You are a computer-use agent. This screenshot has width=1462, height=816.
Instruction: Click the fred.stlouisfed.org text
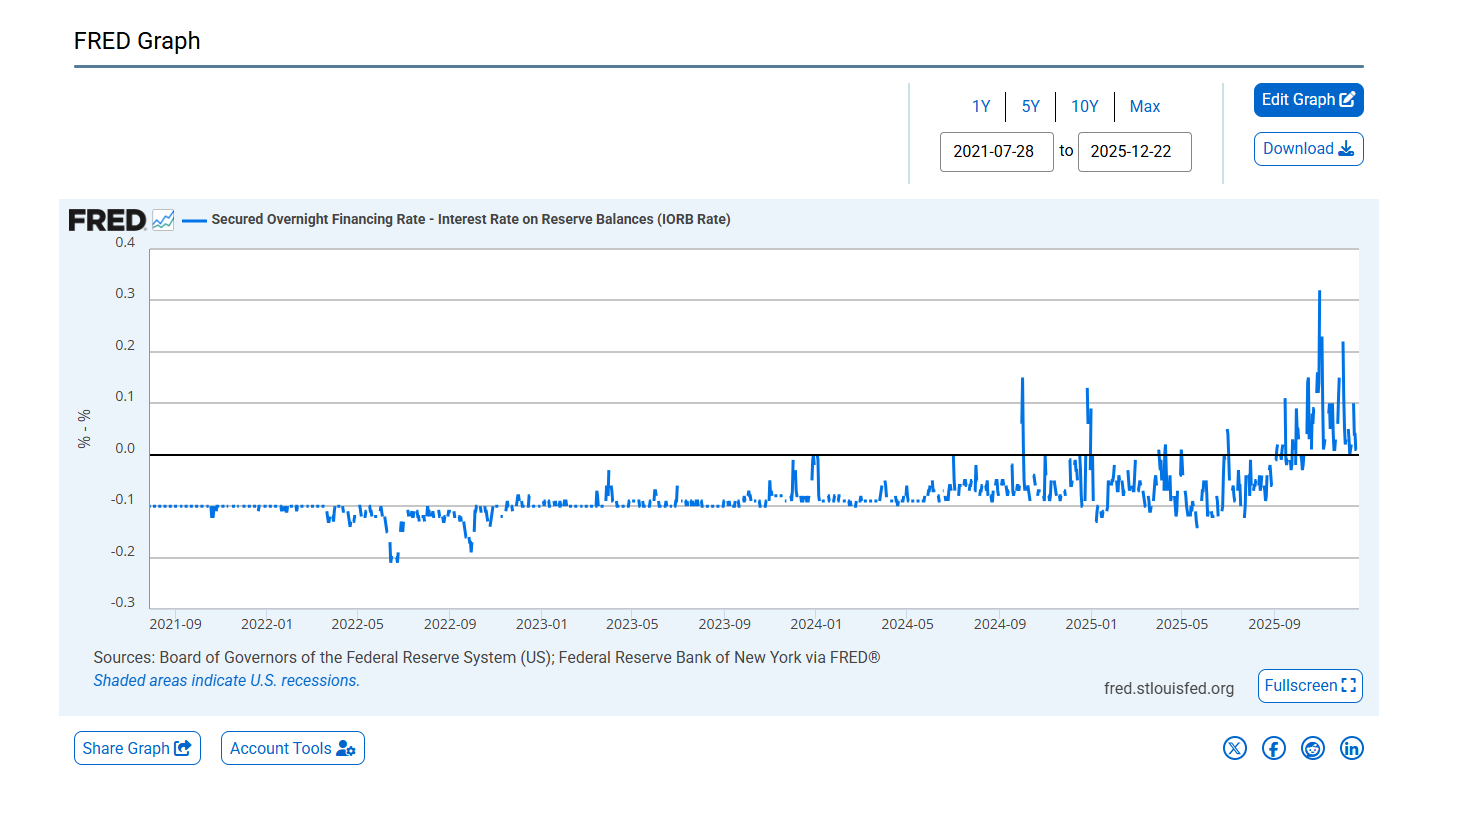point(1169,688)
